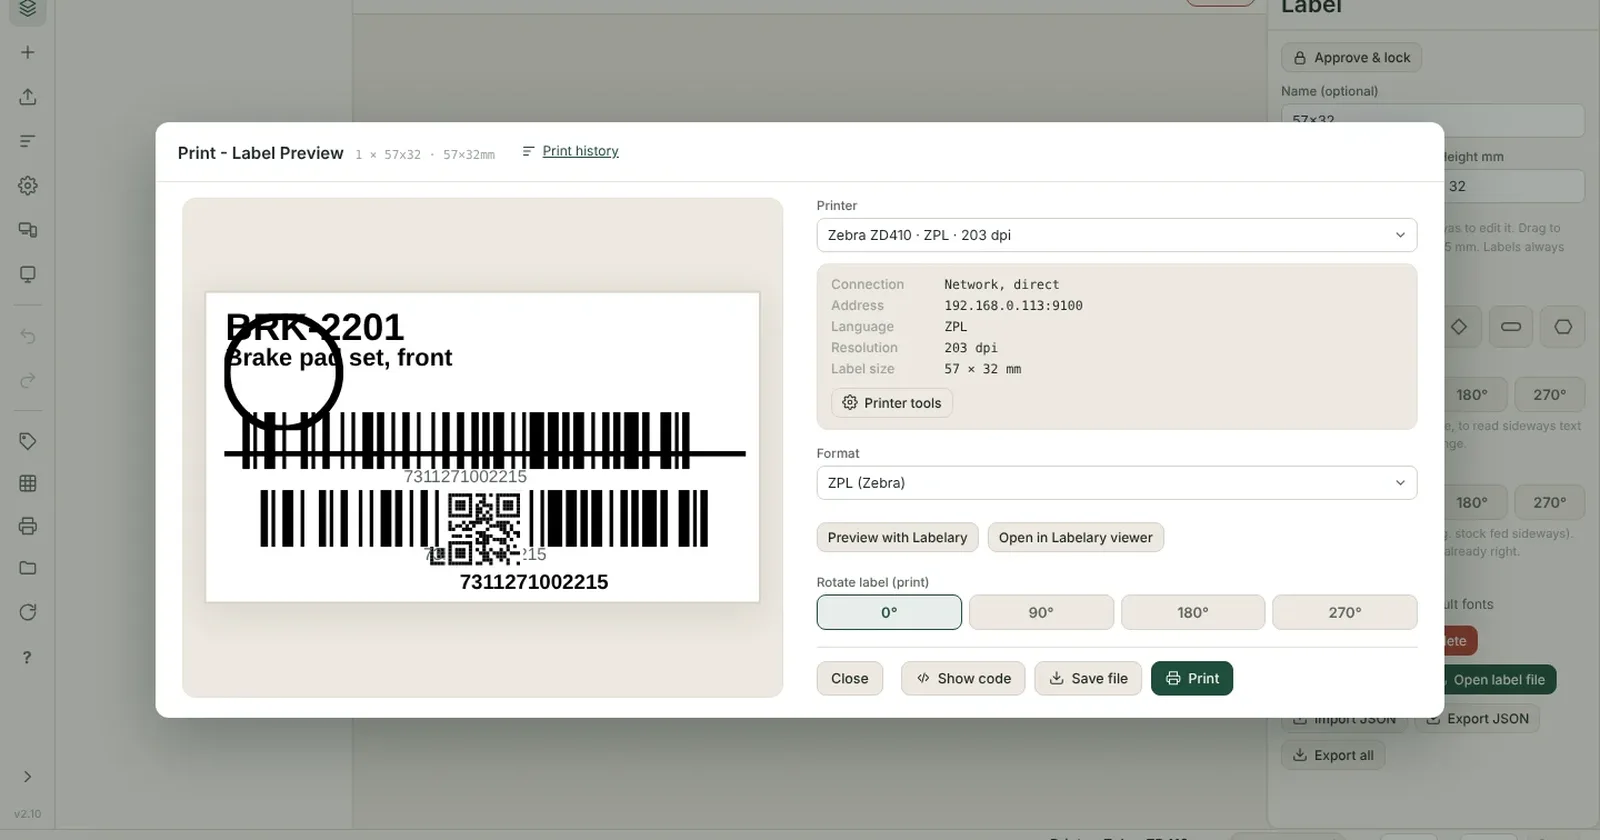Click the label size value 57 × 32 mm

(982, 369)
